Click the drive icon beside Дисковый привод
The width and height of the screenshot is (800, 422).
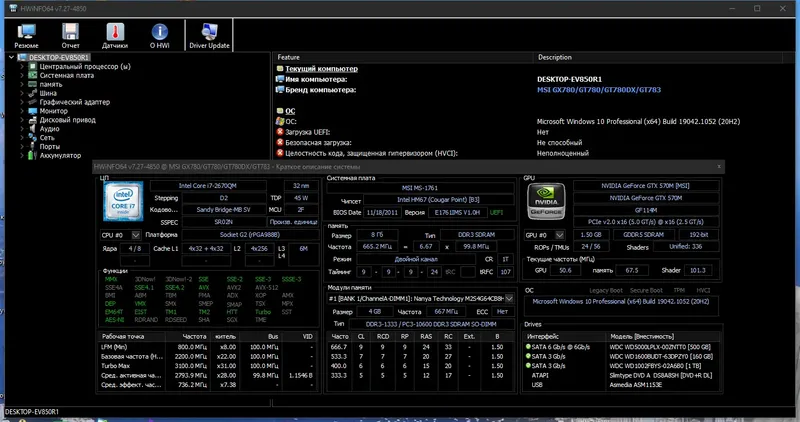pos(33,120)
